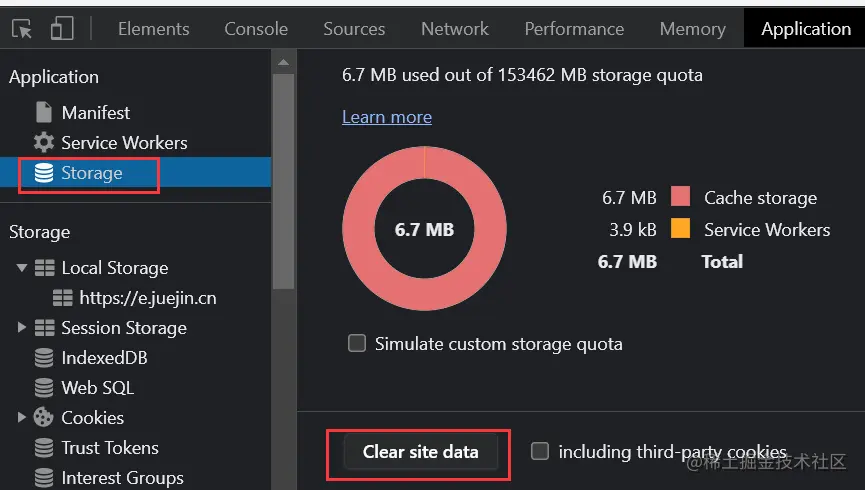This screenshot has width=865, height=490.
Task: Click the Clear site data button
Action: tap(420, 452)
